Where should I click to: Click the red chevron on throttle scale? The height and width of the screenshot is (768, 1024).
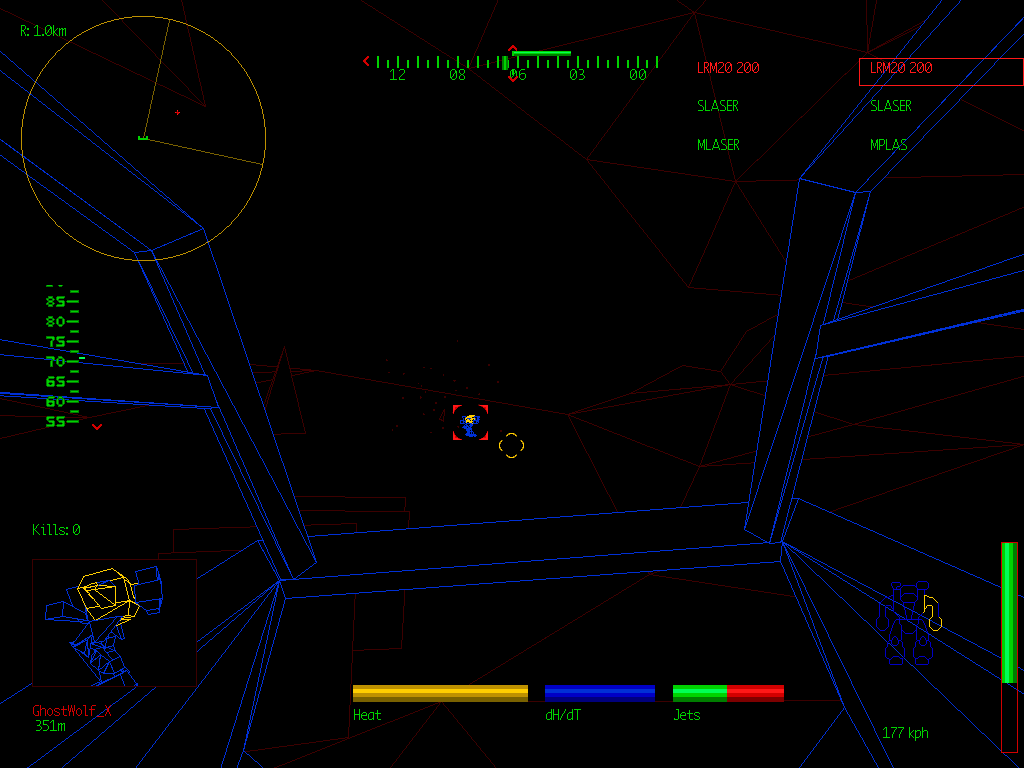tap(97, 427)
